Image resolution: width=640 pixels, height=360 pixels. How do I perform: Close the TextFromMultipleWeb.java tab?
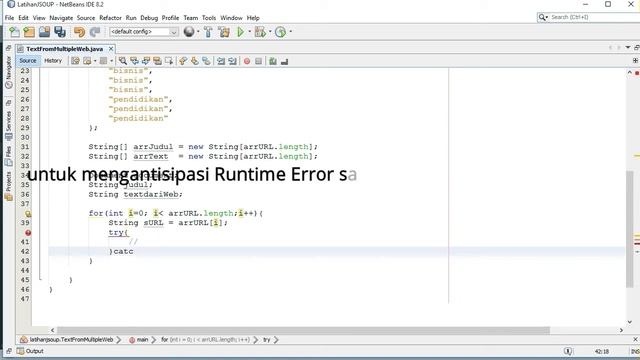(111, 49)
